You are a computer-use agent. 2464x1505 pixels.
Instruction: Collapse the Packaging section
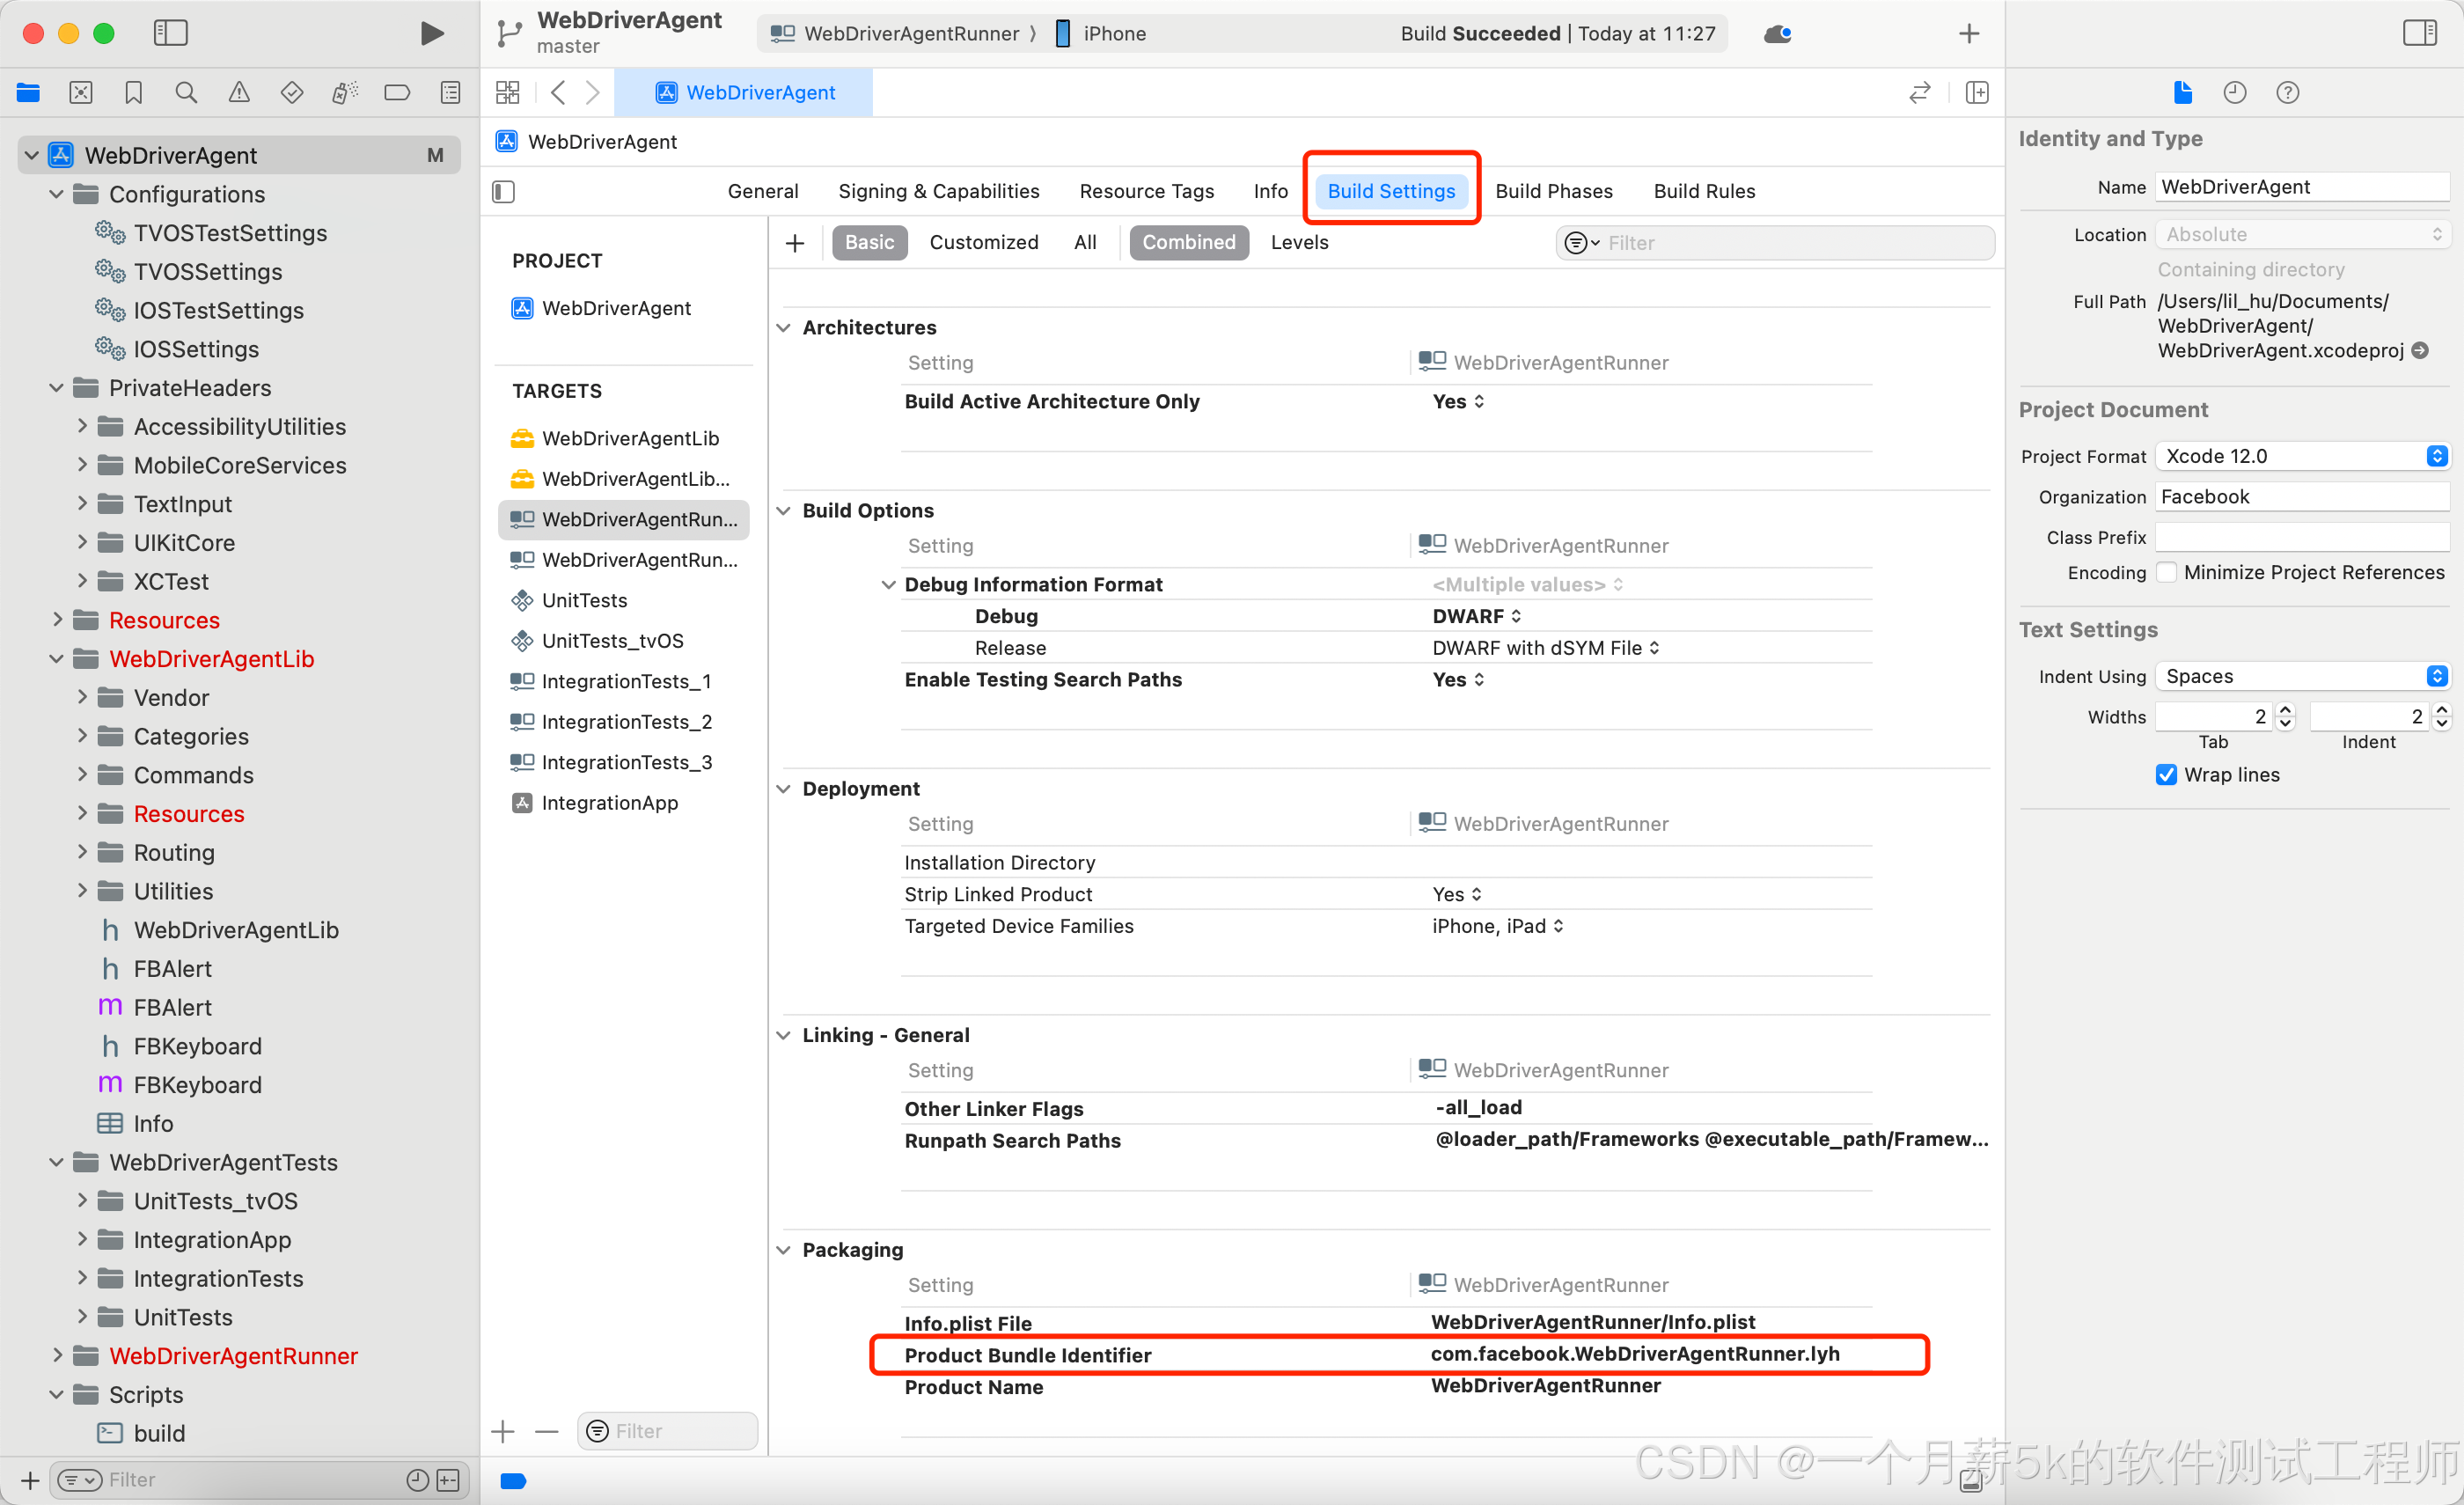pos(784,1249)
